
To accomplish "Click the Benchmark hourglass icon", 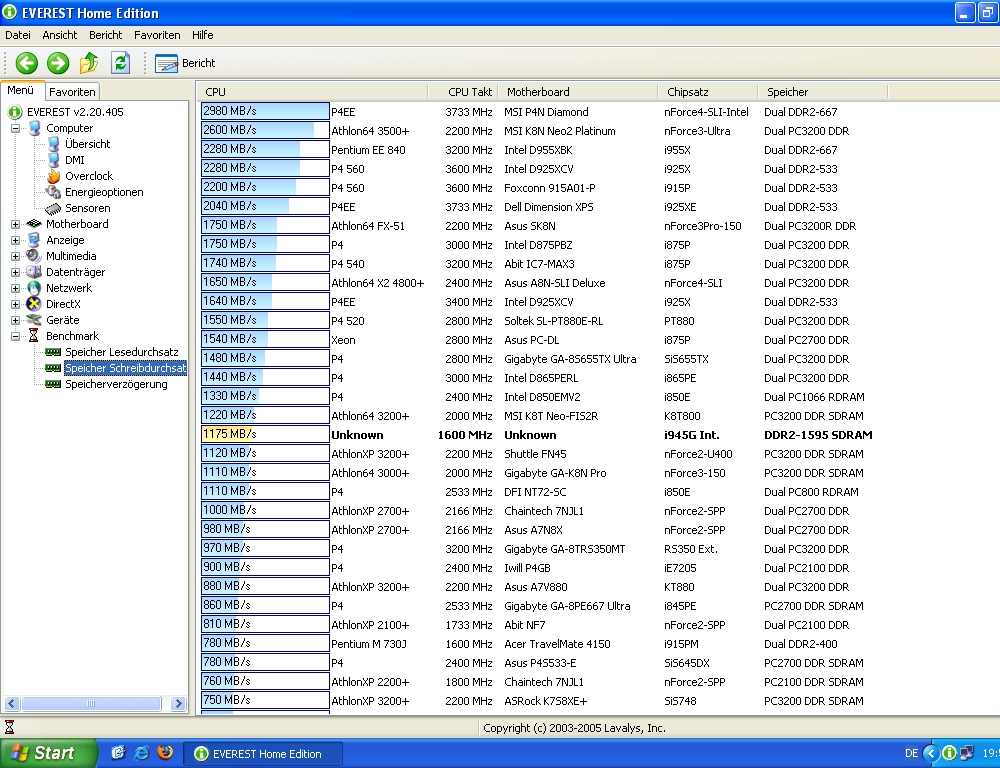I will [x=34, y=336].
